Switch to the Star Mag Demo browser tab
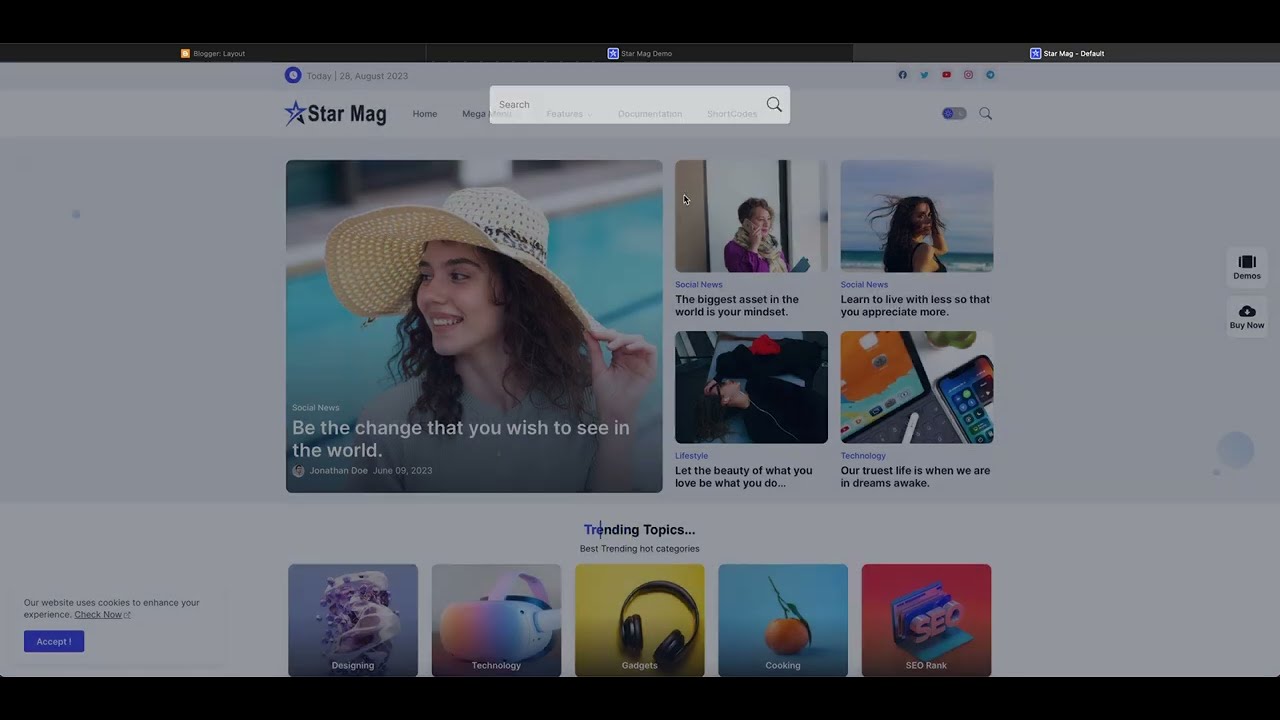This screenshot has height=720, width=1280. pyautogui.click(x=640, y=53)
